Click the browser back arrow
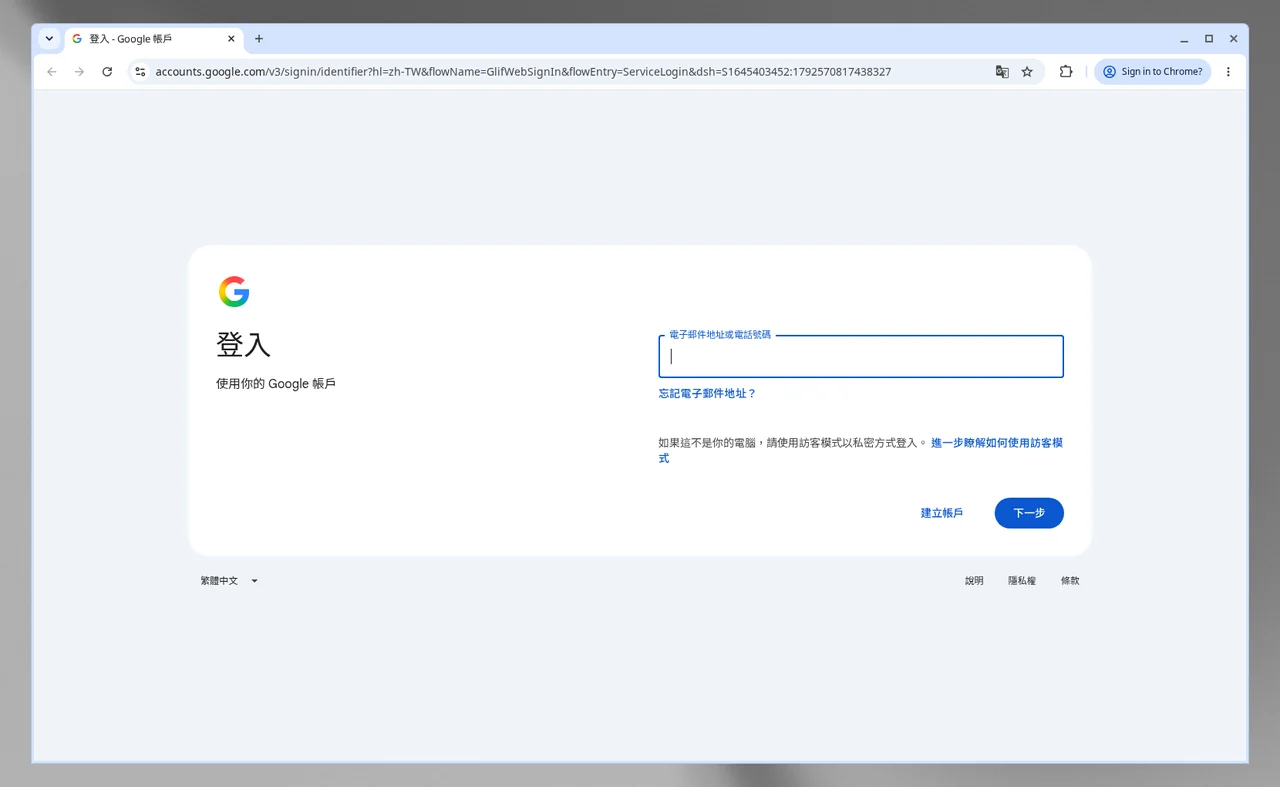Image resolution: width=1280 pixels, height=787 pixels. coord(52,72)
